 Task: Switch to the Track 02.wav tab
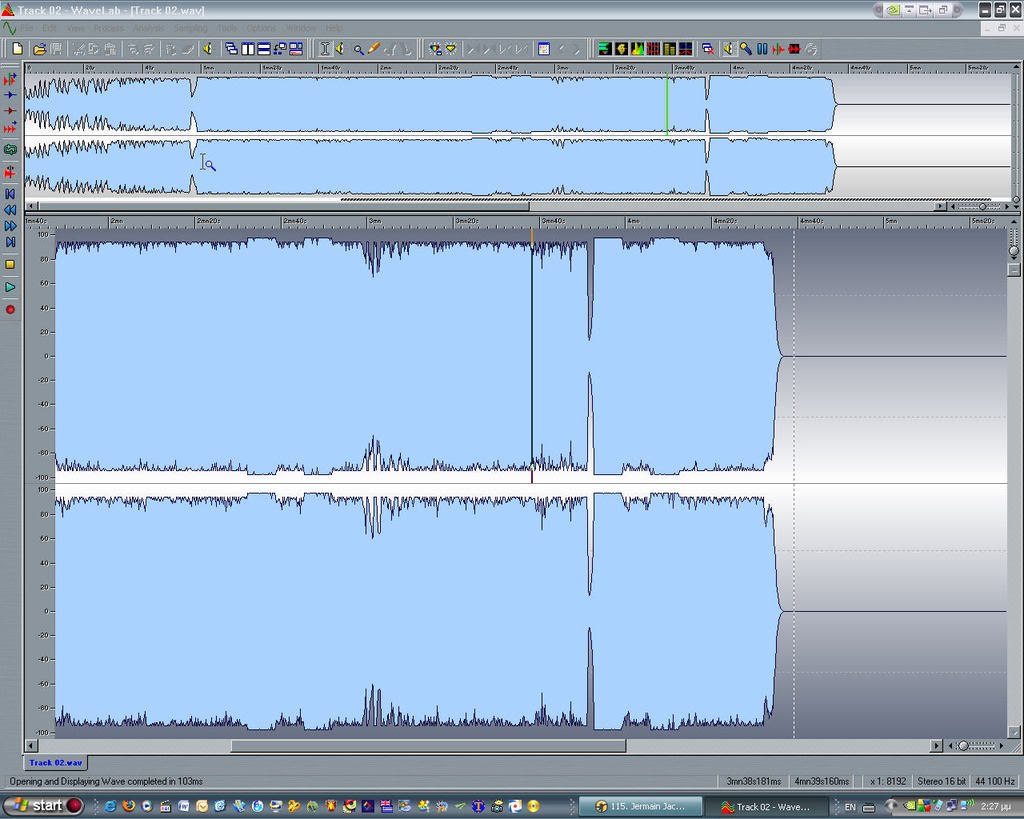pos(56,762)
